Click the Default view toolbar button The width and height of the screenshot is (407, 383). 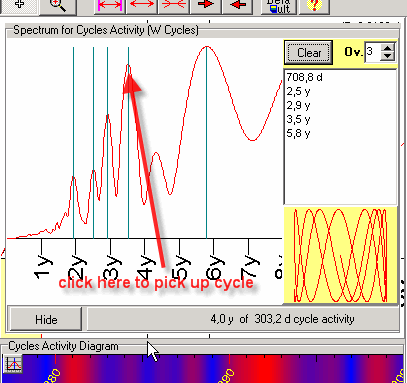(x=279, y=6)
